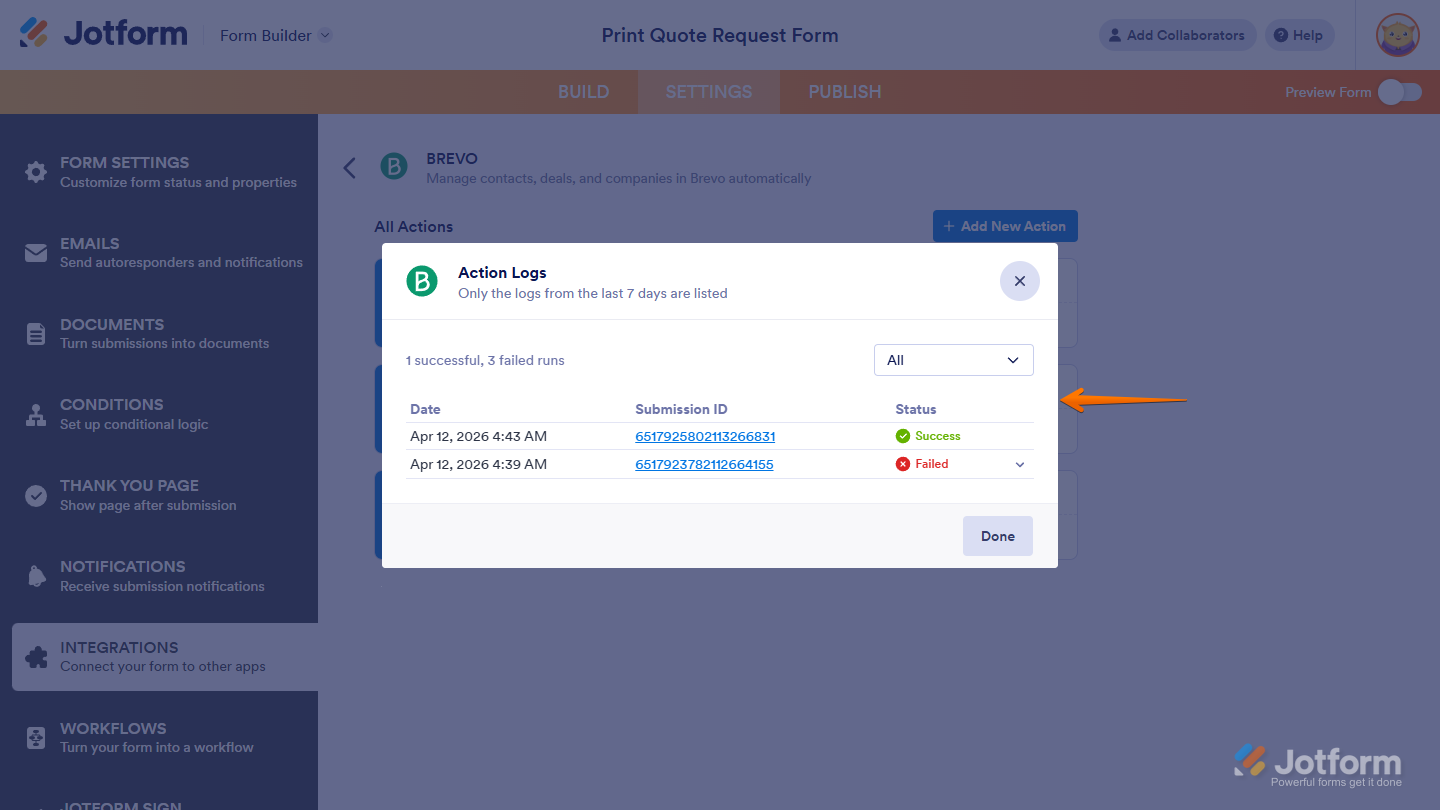Select the Notifications bell icon
Screen dimensions: 1440x810
click(x=36, y=575)
